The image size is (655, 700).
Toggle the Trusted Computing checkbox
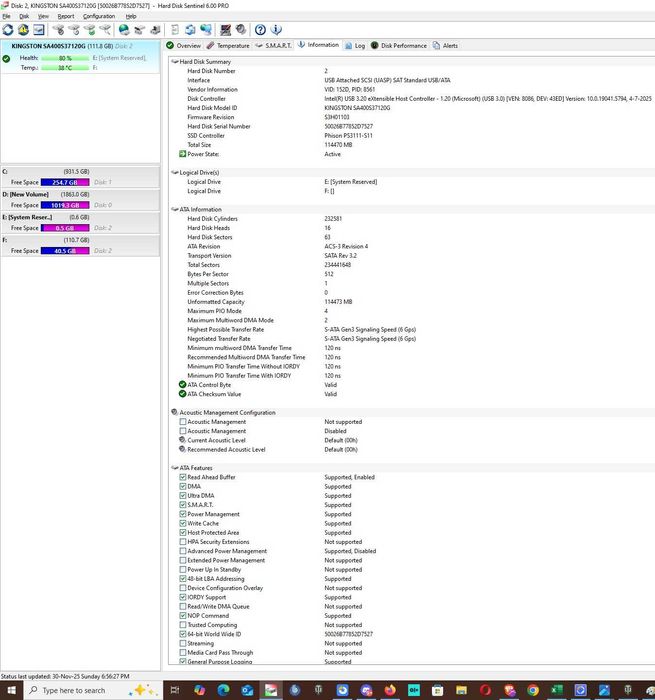(183, 625)
